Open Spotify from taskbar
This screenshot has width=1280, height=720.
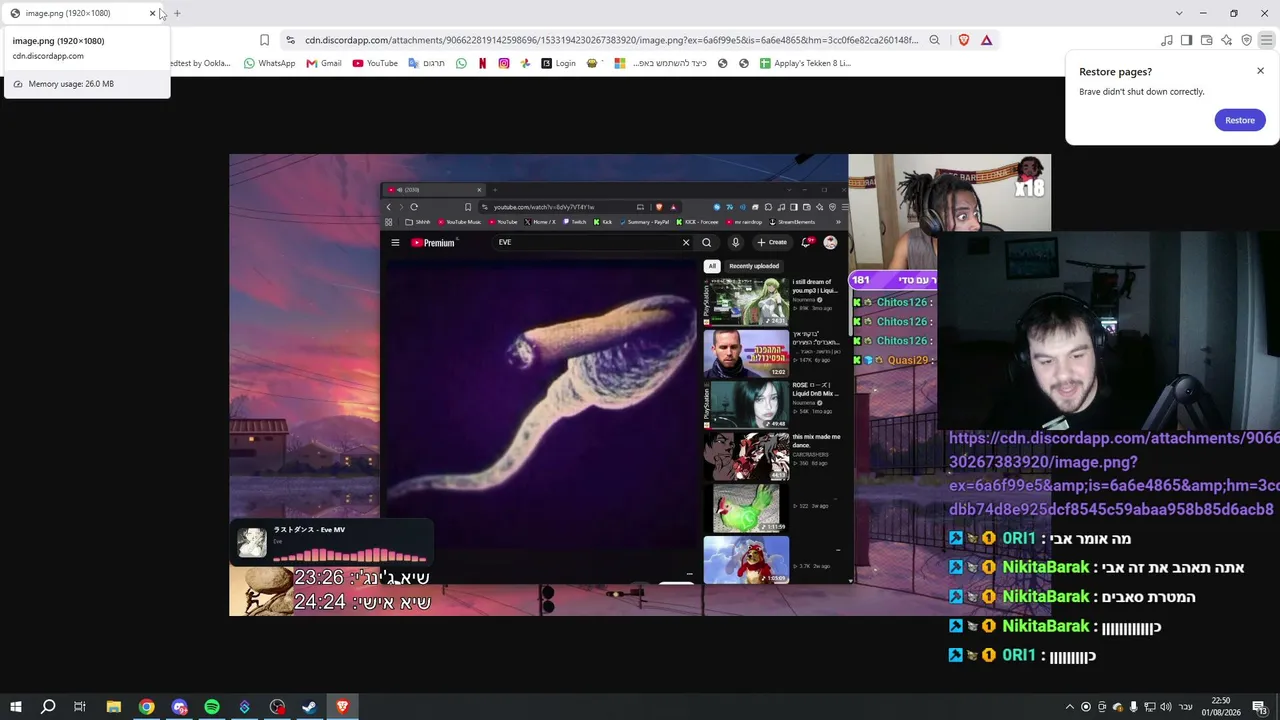pyautogui.click(x=212, y=707)
